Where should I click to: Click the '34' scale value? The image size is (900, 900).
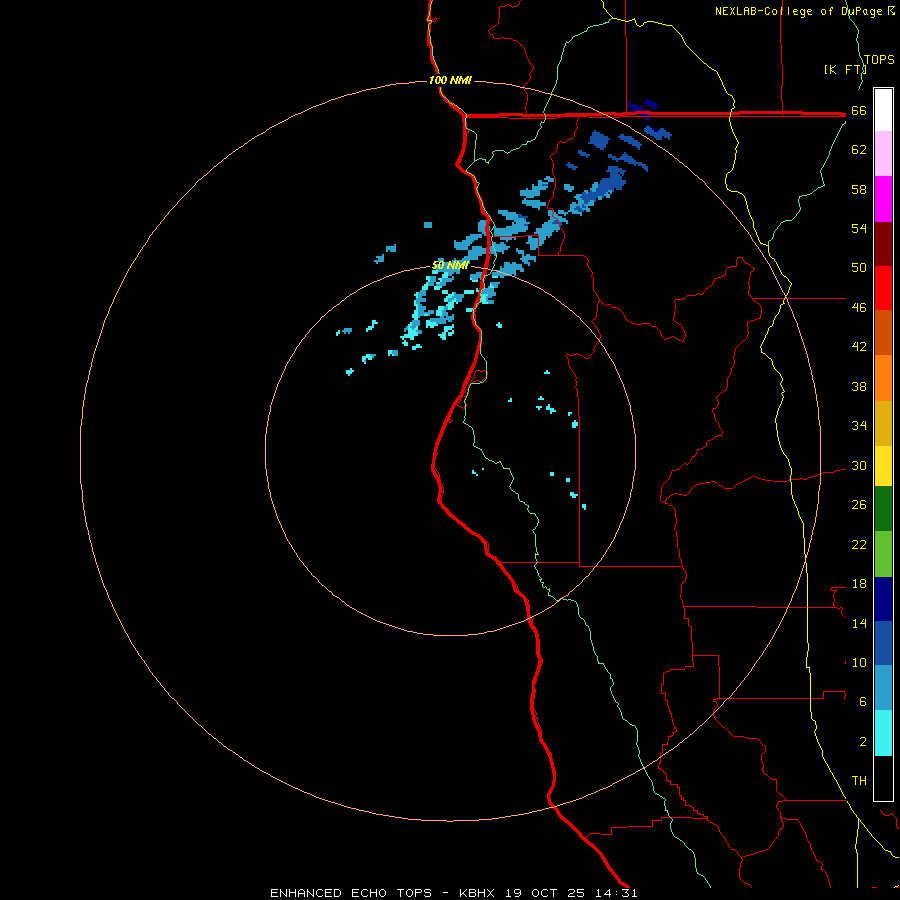(x=859, y=425)
